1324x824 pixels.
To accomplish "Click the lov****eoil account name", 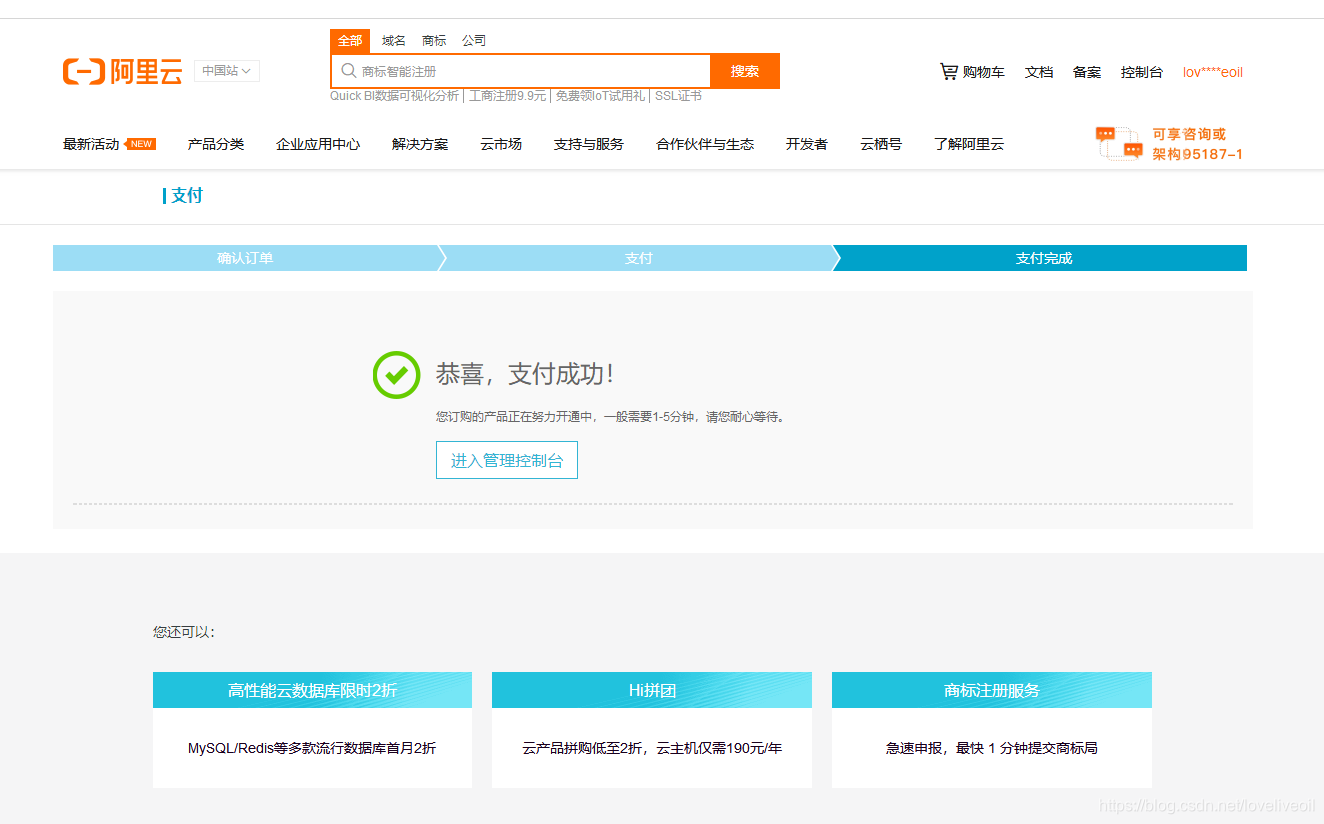I will (1213, 72).
